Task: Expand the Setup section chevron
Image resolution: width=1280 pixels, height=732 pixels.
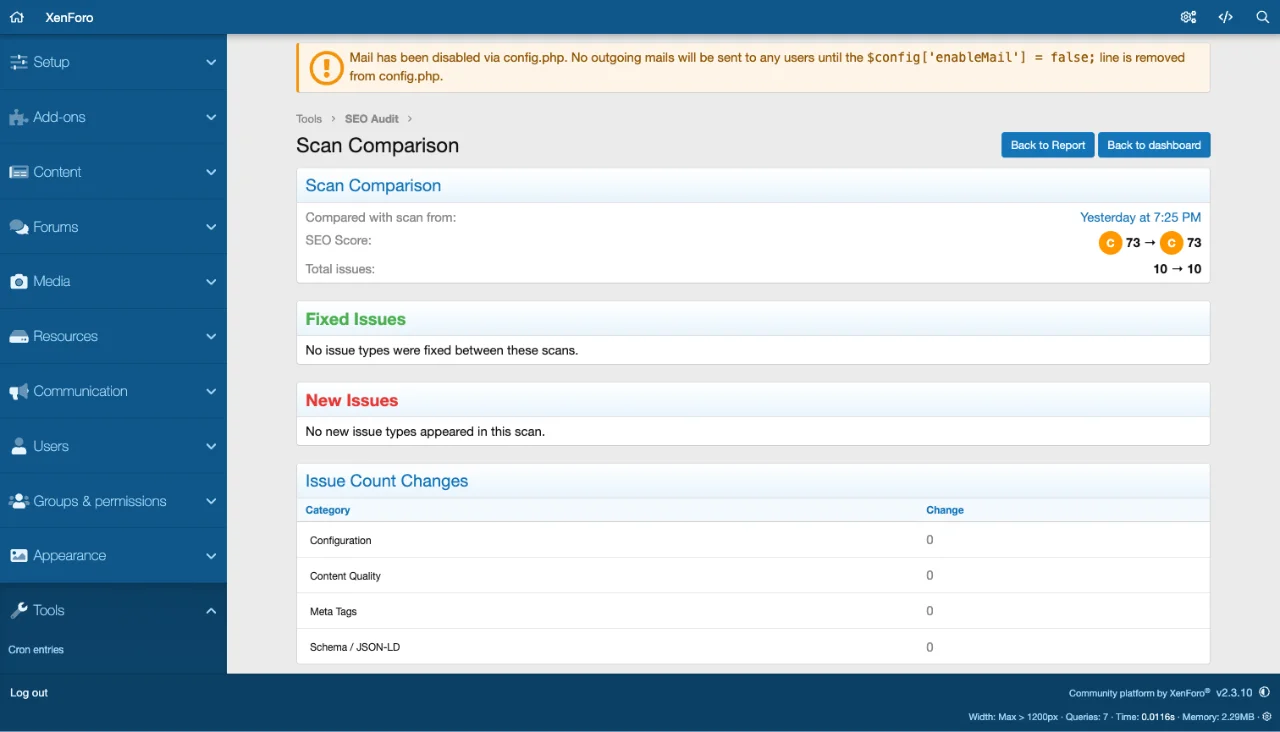Action: tap(211, 62)
